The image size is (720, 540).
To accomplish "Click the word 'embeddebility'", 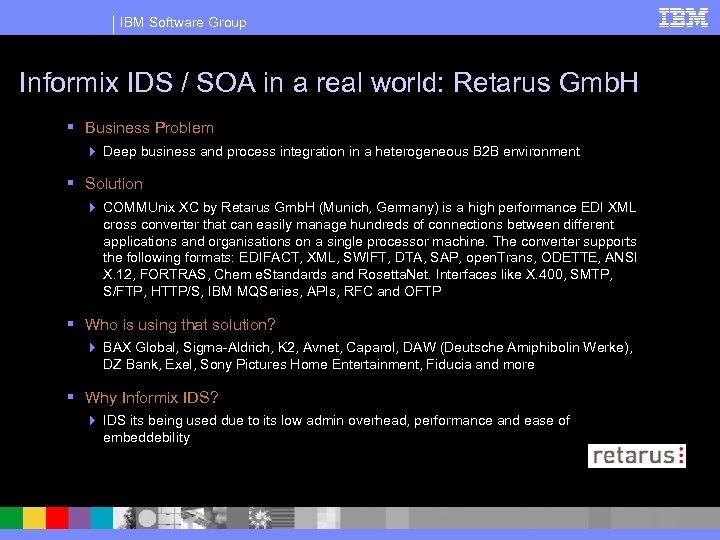I will tap(146, 438).
